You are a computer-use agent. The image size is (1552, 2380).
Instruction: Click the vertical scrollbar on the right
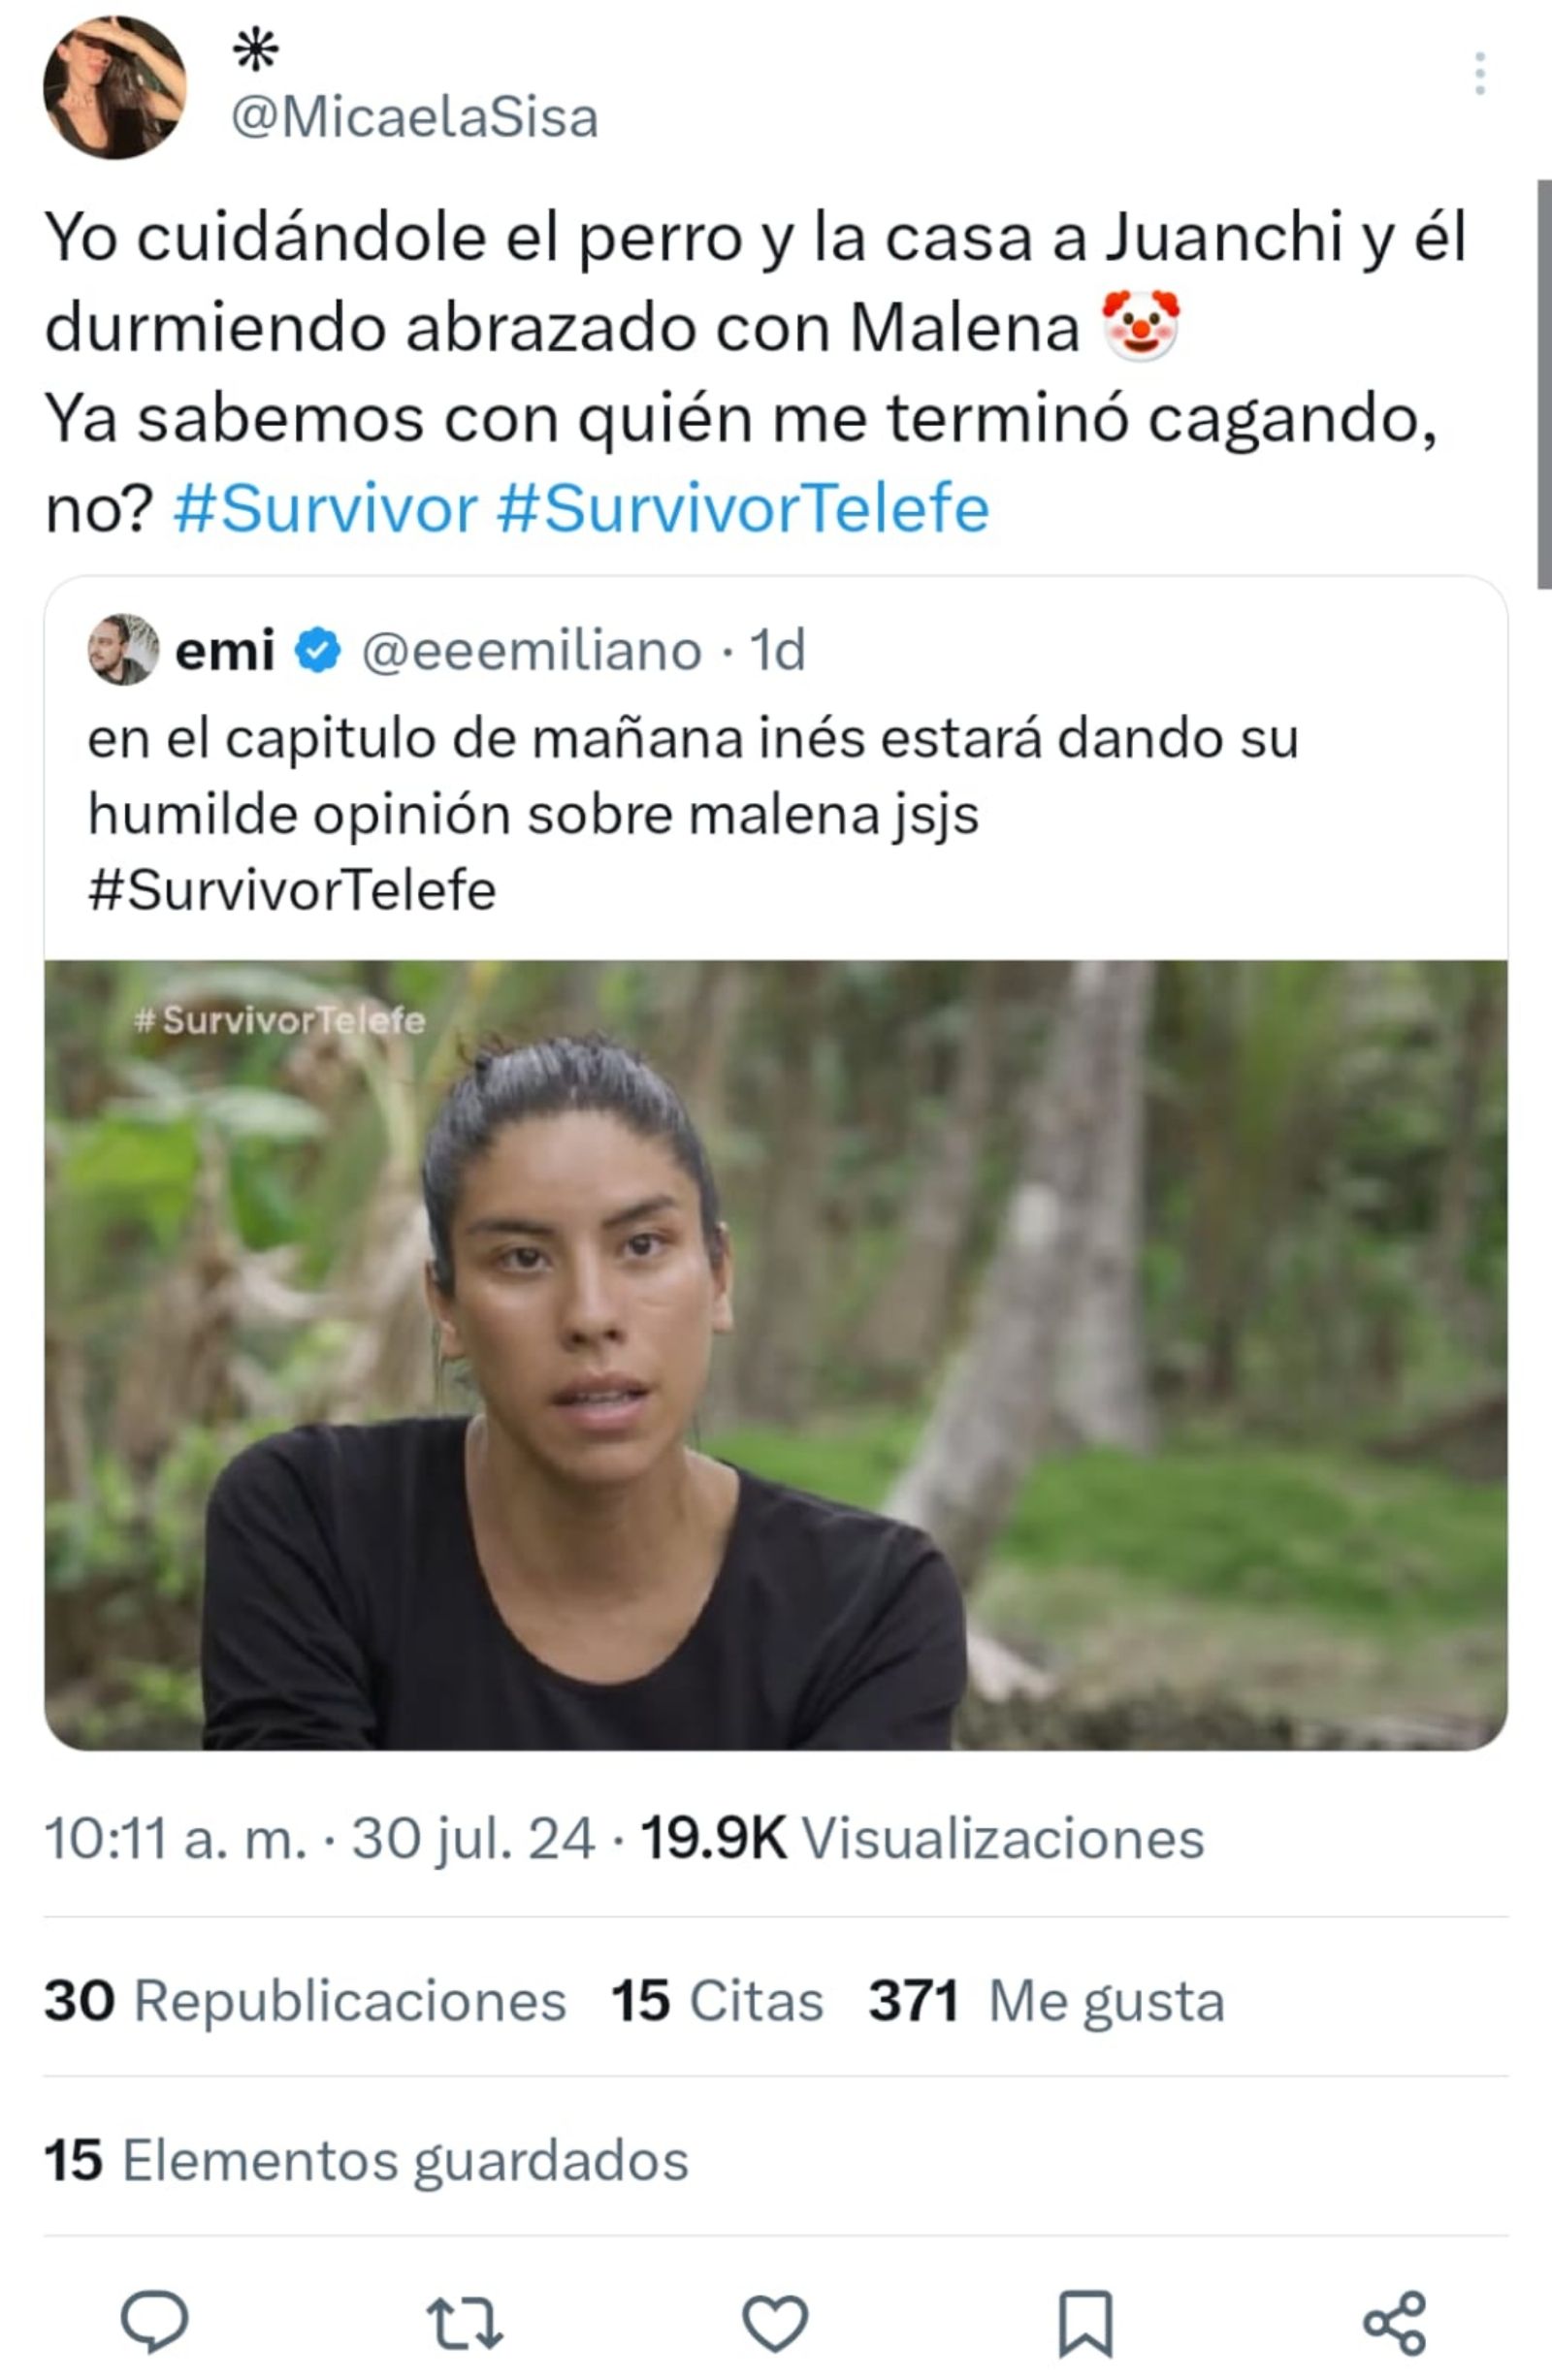(x=1544, y=384)
